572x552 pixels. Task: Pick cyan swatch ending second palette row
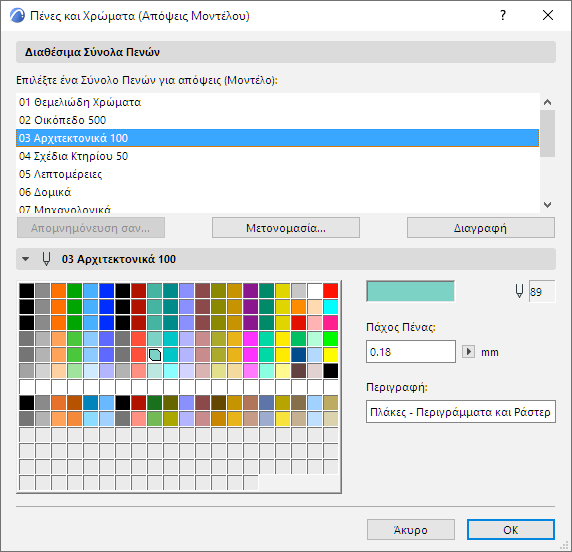pos(331,307)
